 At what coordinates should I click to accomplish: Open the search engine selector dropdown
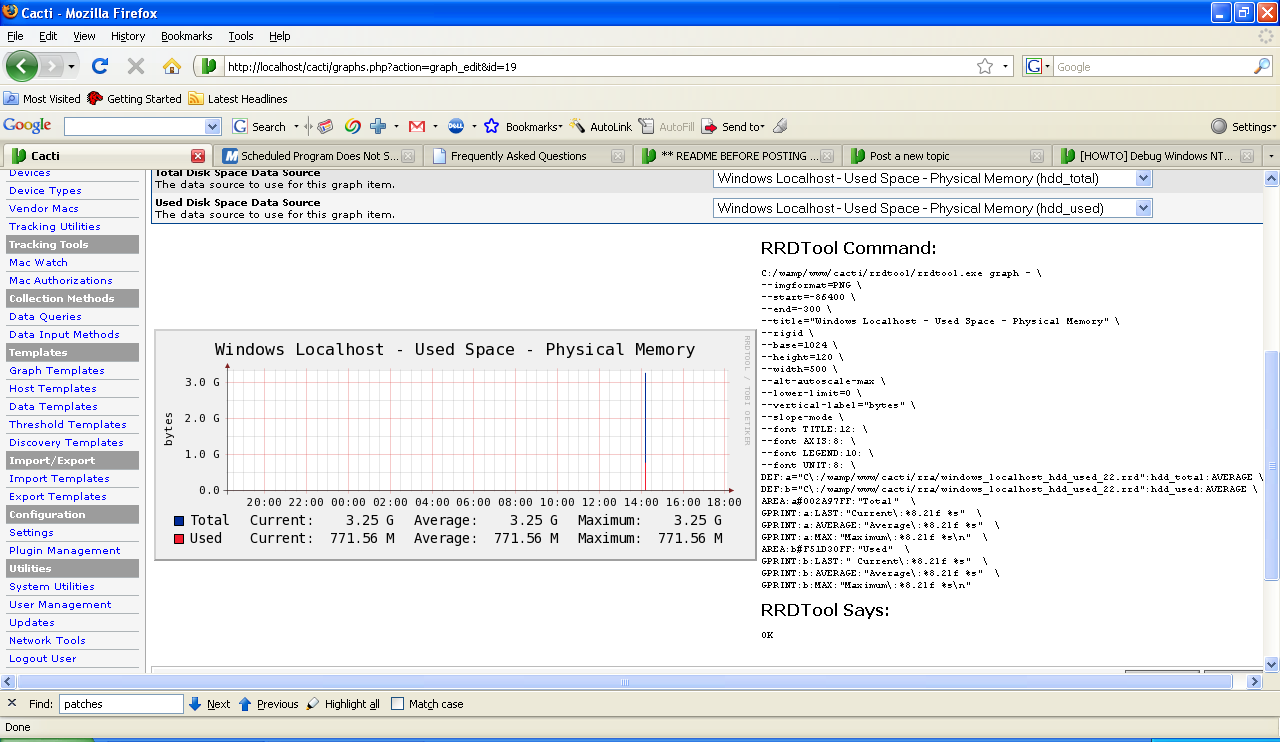click(1038, 66)
